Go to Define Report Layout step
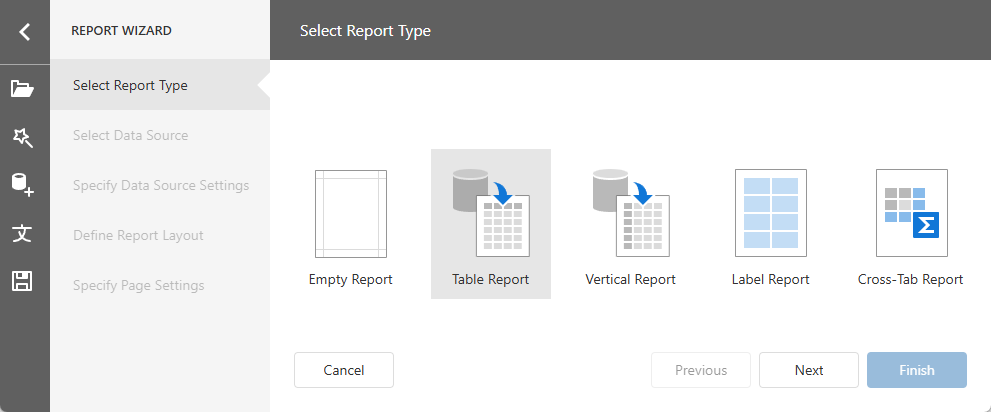 click(x=160, y=235)
